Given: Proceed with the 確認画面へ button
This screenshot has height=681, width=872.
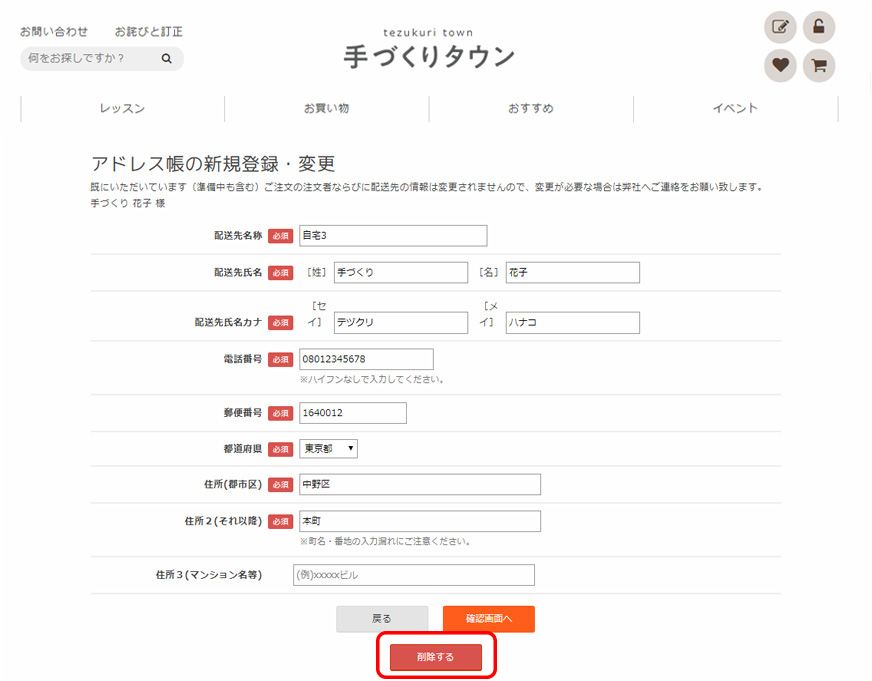Looking at the screenshot, I should (488, 619).
